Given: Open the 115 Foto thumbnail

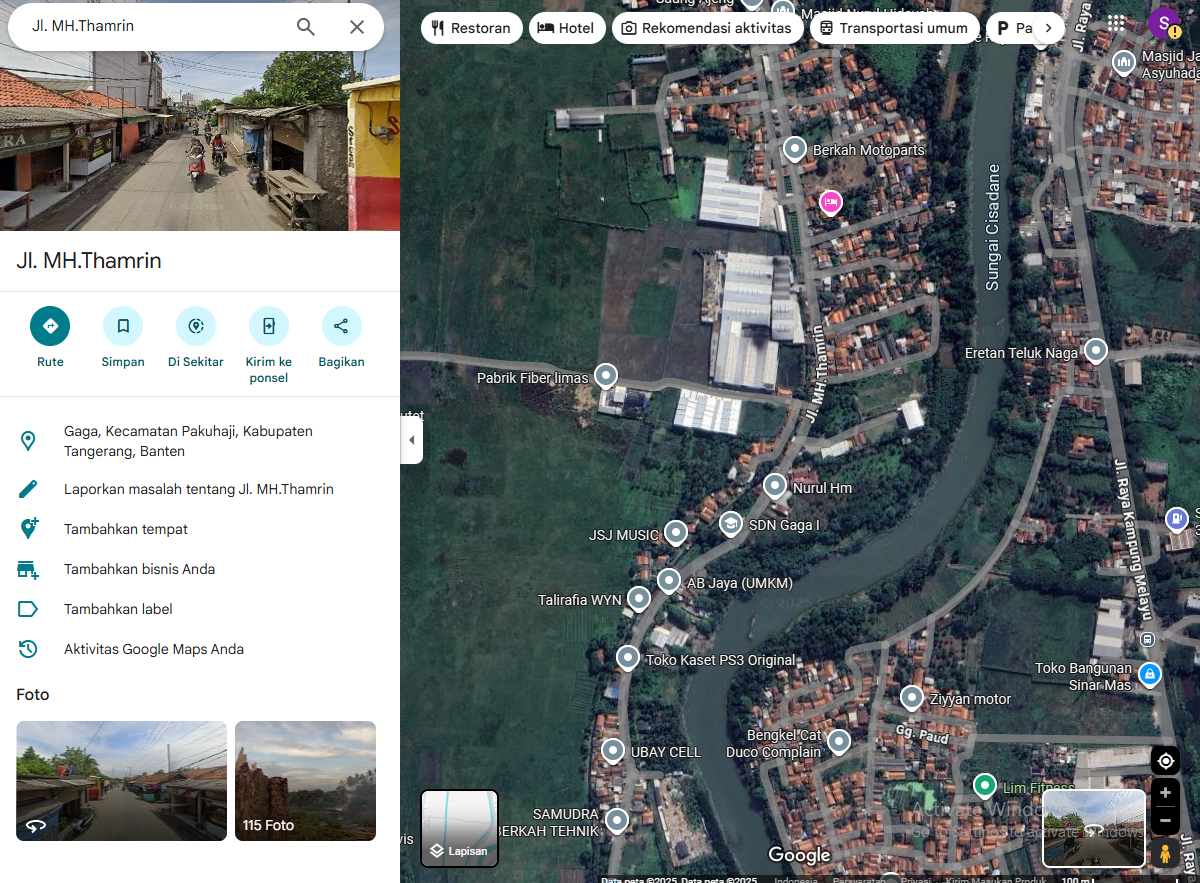Looking at the screenshot, I should click(305, 780).
